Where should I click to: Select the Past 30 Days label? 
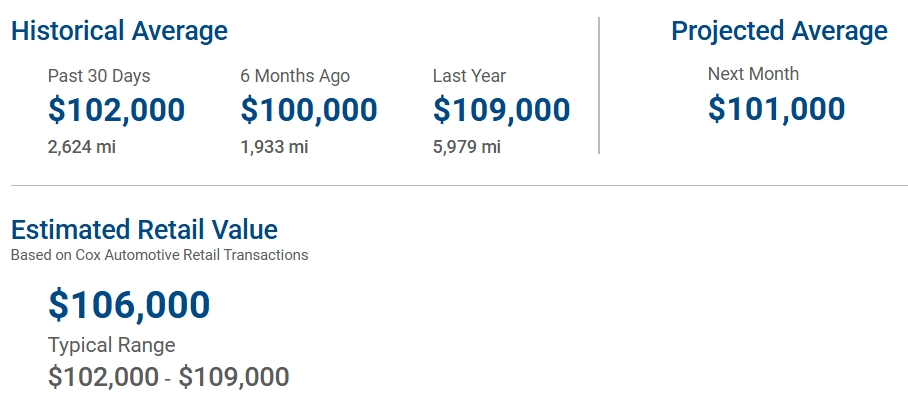pos(99,76)
